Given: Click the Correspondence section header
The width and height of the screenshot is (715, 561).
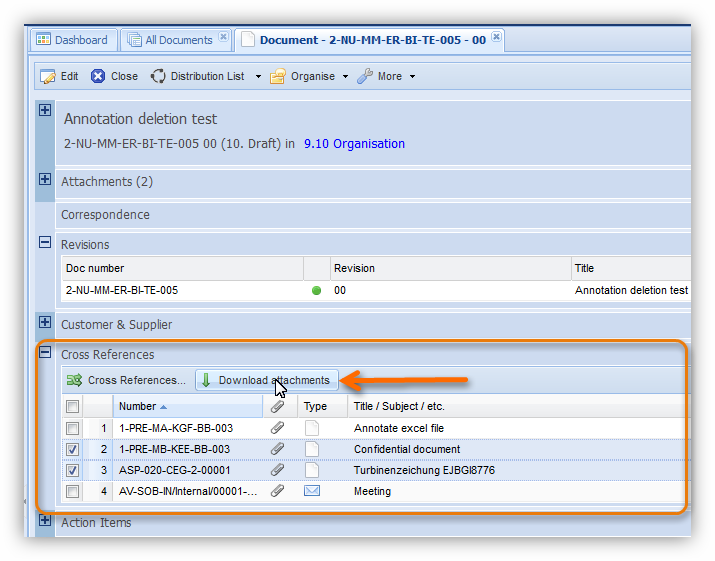Looking at the screenshot, I should tap(373, 215).
